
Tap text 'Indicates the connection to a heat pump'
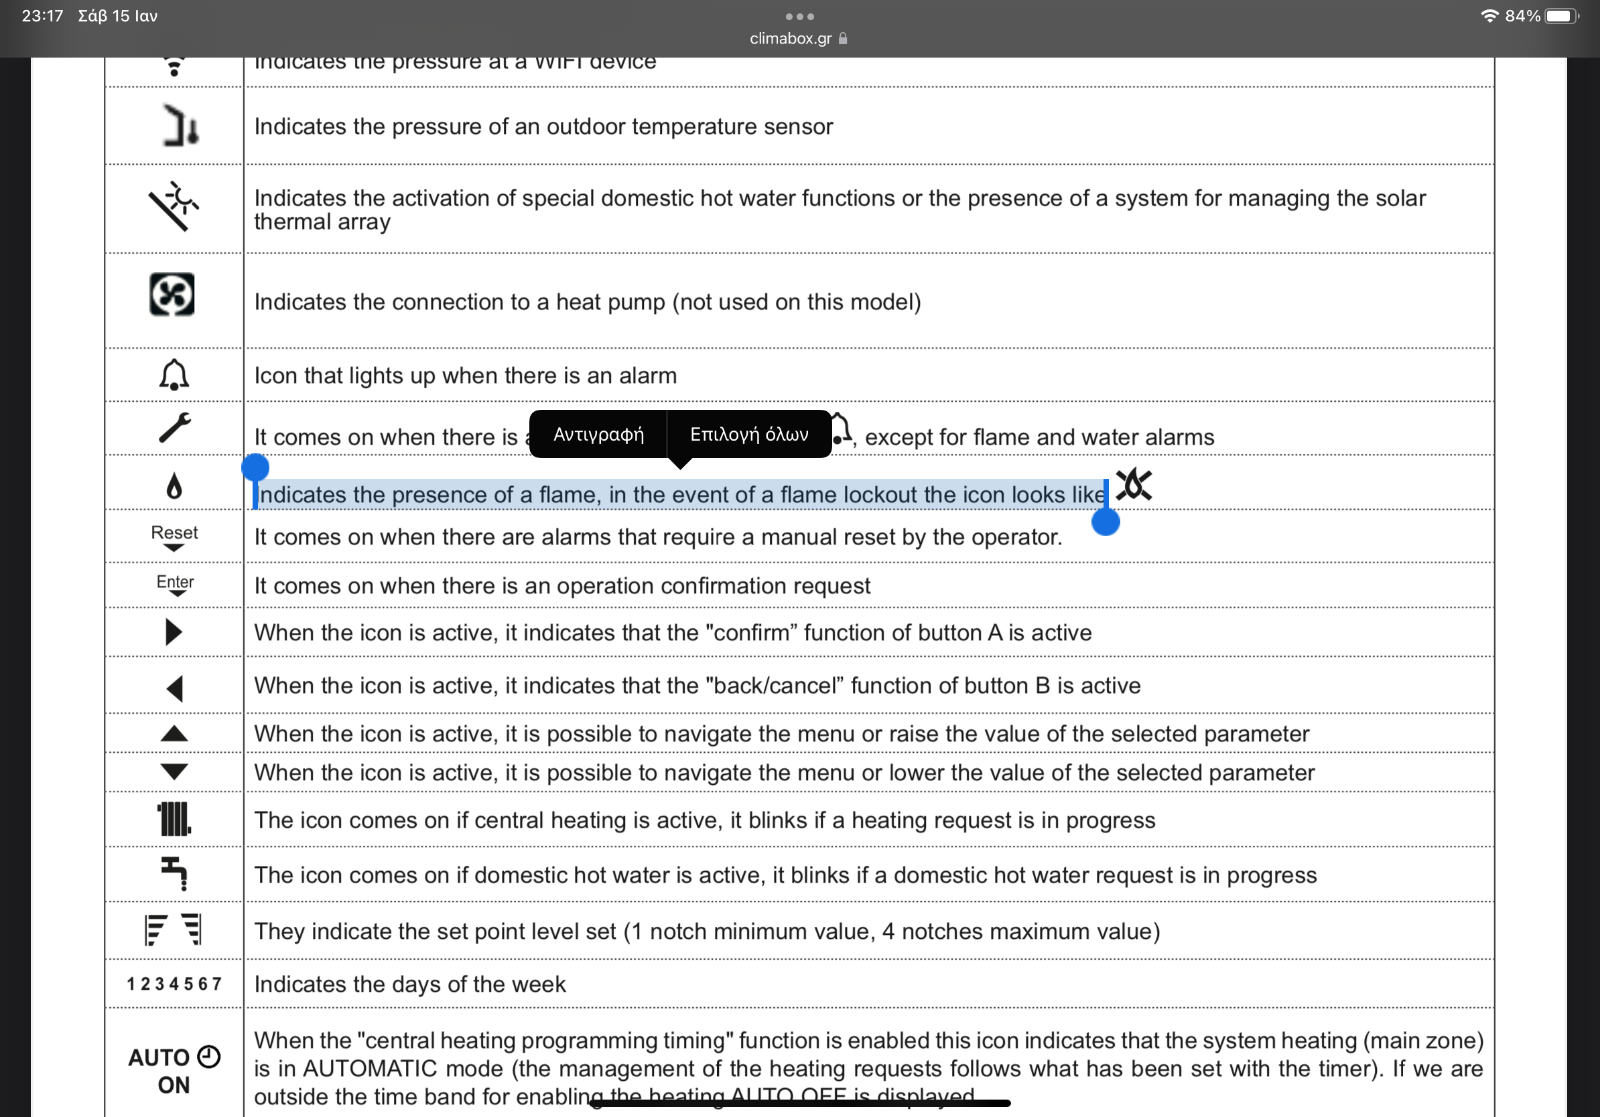(x=459, y=302)
